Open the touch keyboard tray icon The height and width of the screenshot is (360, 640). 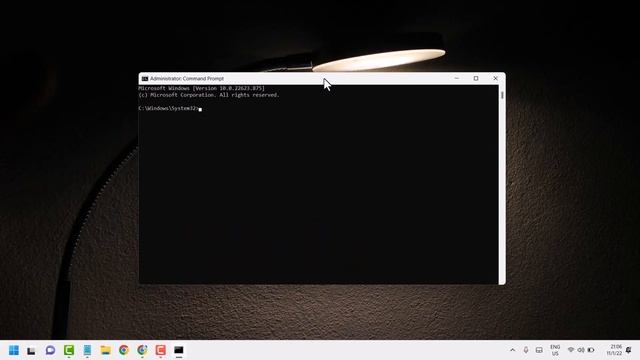click(x=539, y=350)
